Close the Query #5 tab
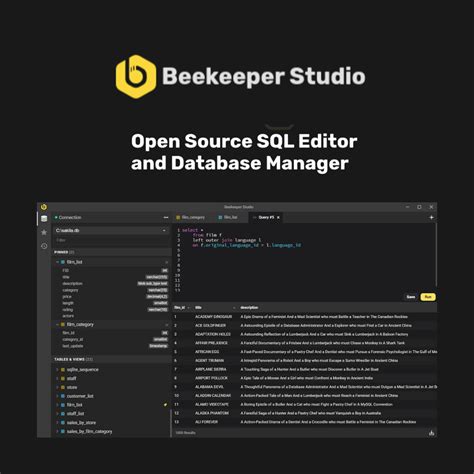 278,217
